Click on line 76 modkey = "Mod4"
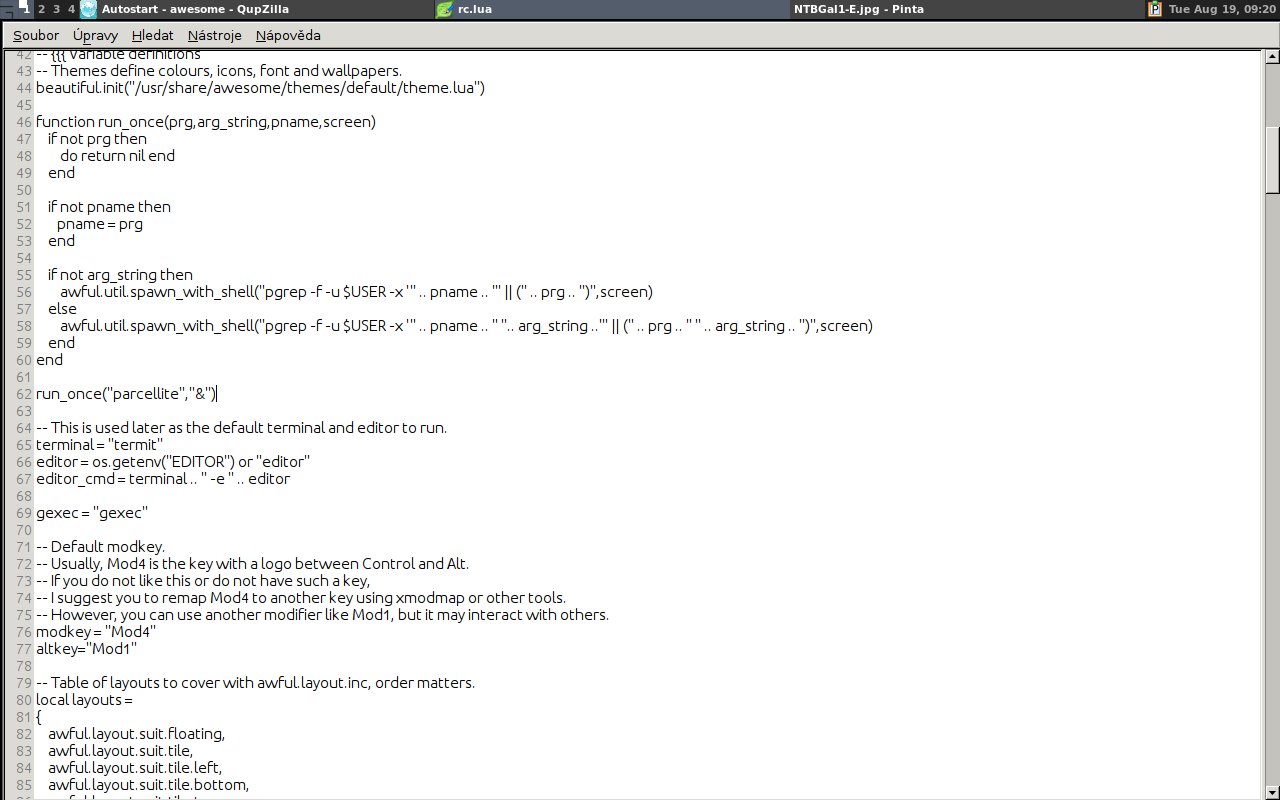This screenshot has width=1280, height=800. tap(96, 632)
